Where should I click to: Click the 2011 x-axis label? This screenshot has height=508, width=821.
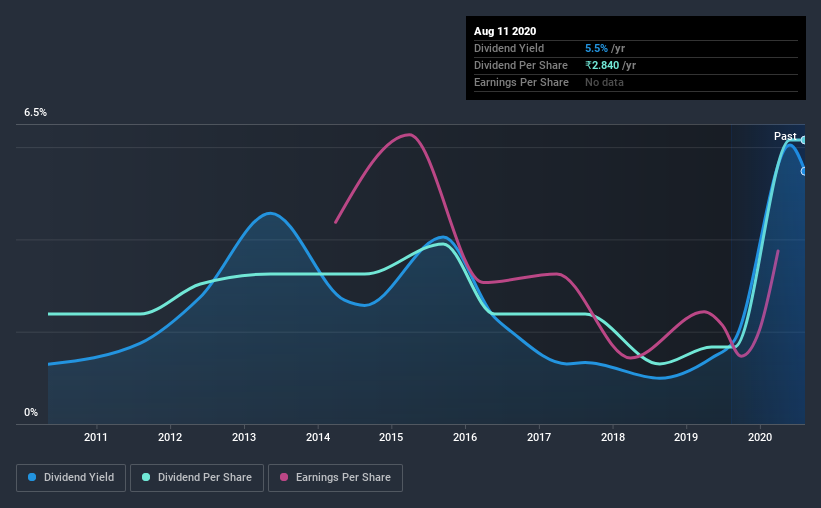pyautogui.click(x=96, y=437)
